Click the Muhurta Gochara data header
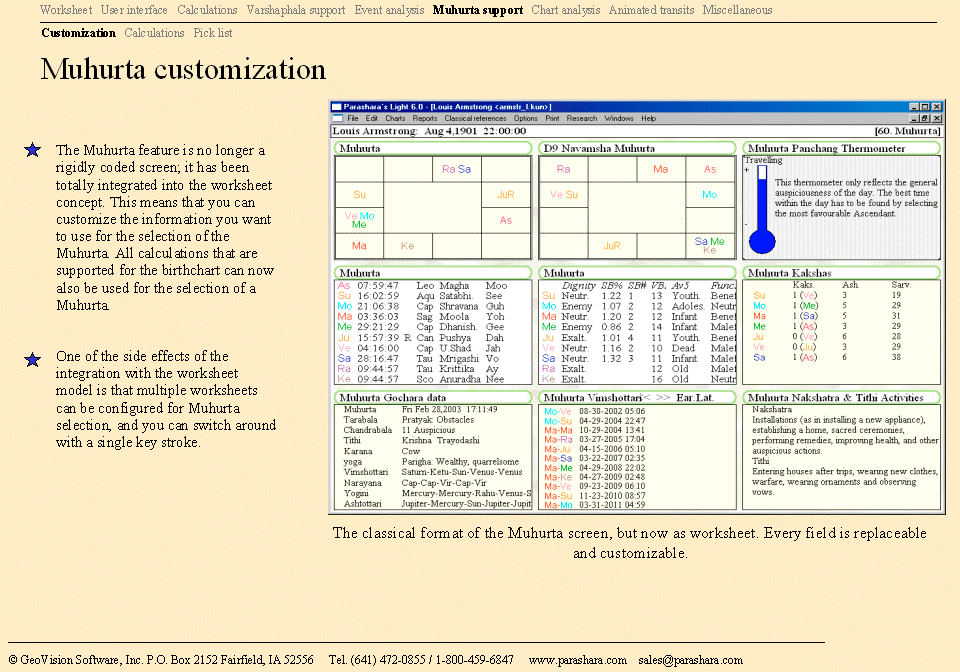 pos(433,398)
